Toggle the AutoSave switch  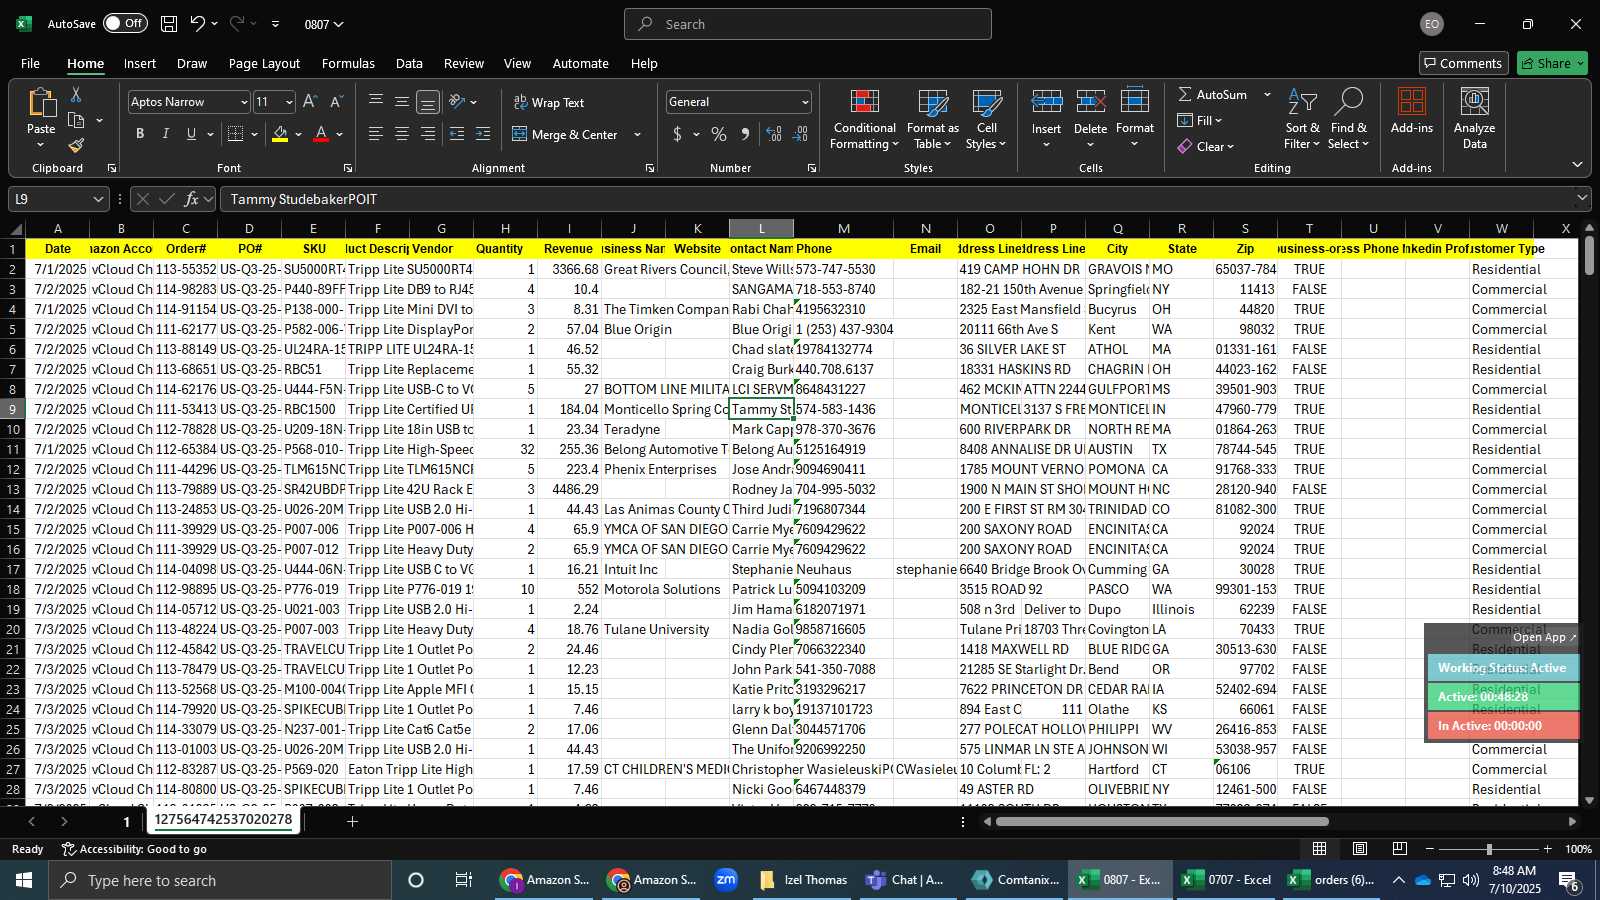click(126, 24)
